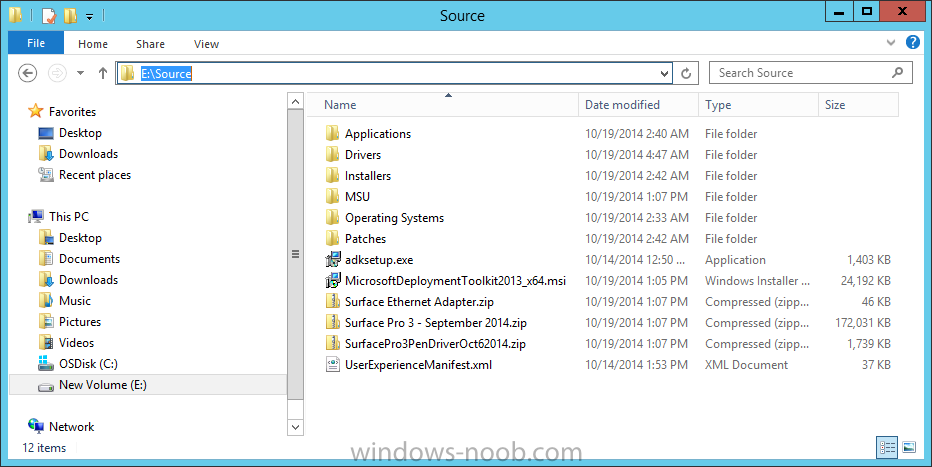Image resolution: width=932 pixels, height=467 pixels.
Task: Sort by the Size column header
Action: tap(858, 105)
